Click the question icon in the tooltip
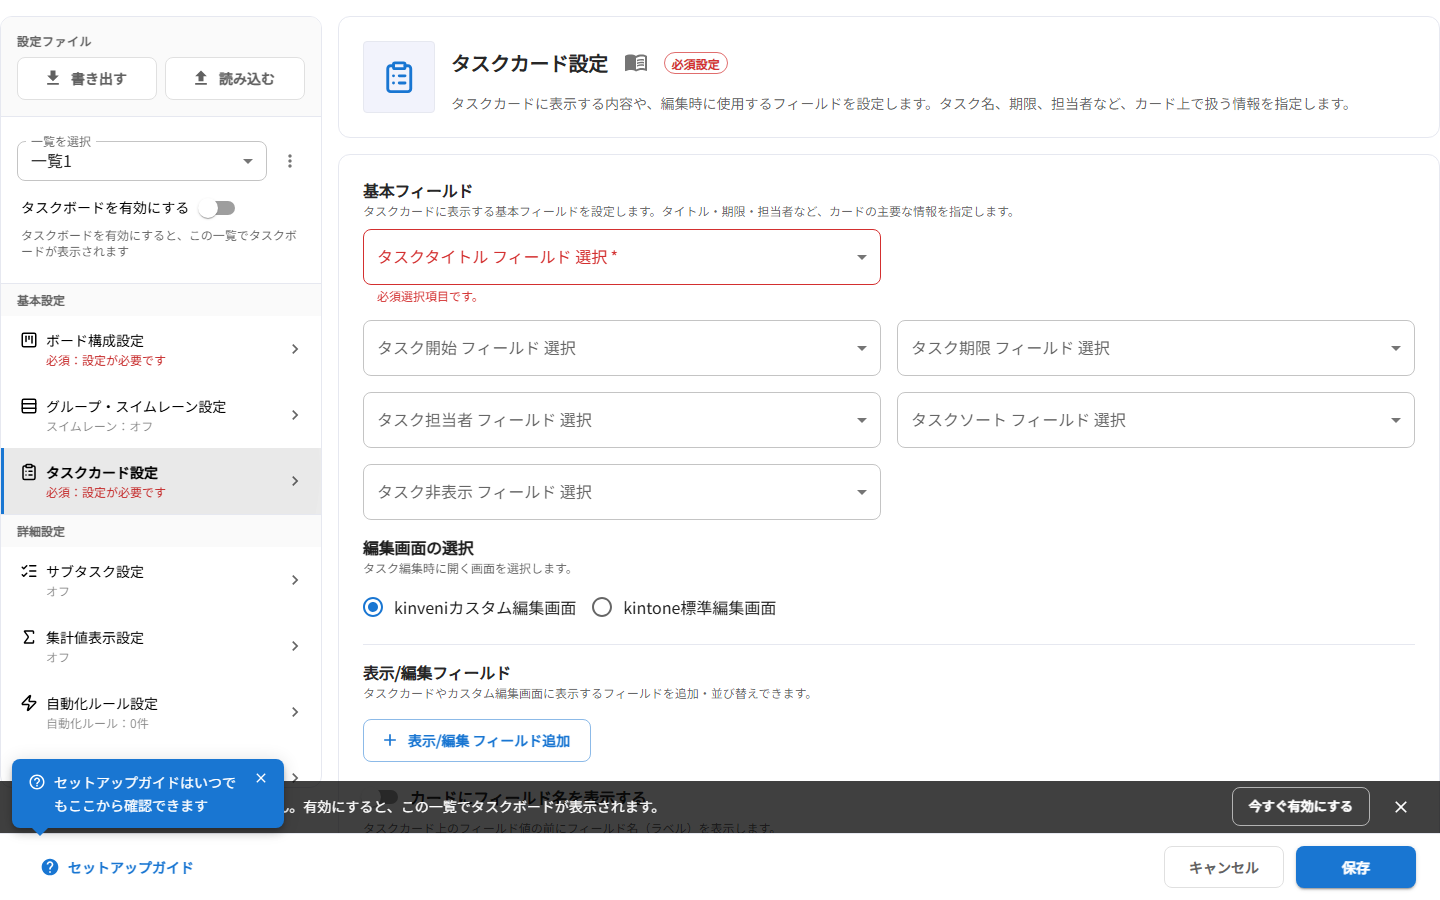The image size is (1440, 900). coord(37,782)
